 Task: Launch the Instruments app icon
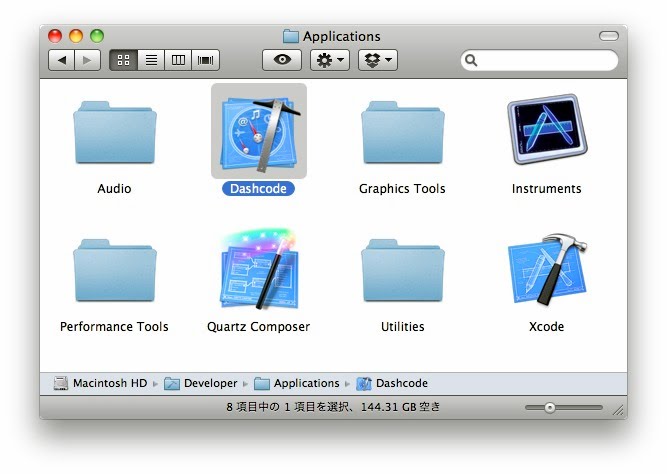click(546, 133)
